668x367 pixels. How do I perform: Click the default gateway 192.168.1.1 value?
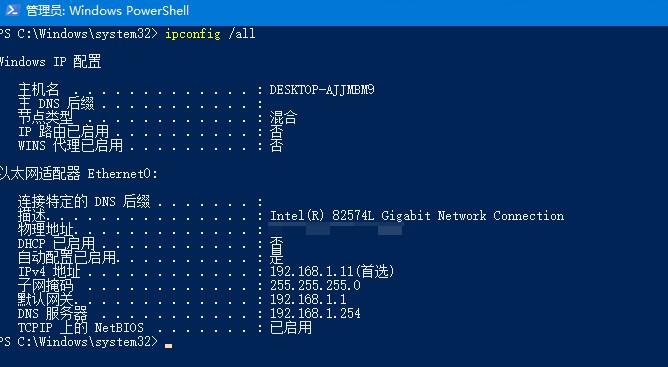click(308, 299)
